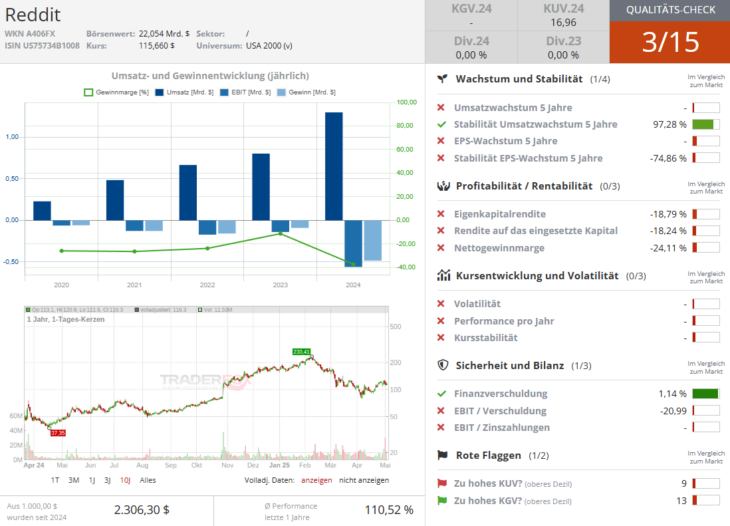Click the 2.306,30 $ result value
This screenshot has width=730, height=526.
(142, 510)
